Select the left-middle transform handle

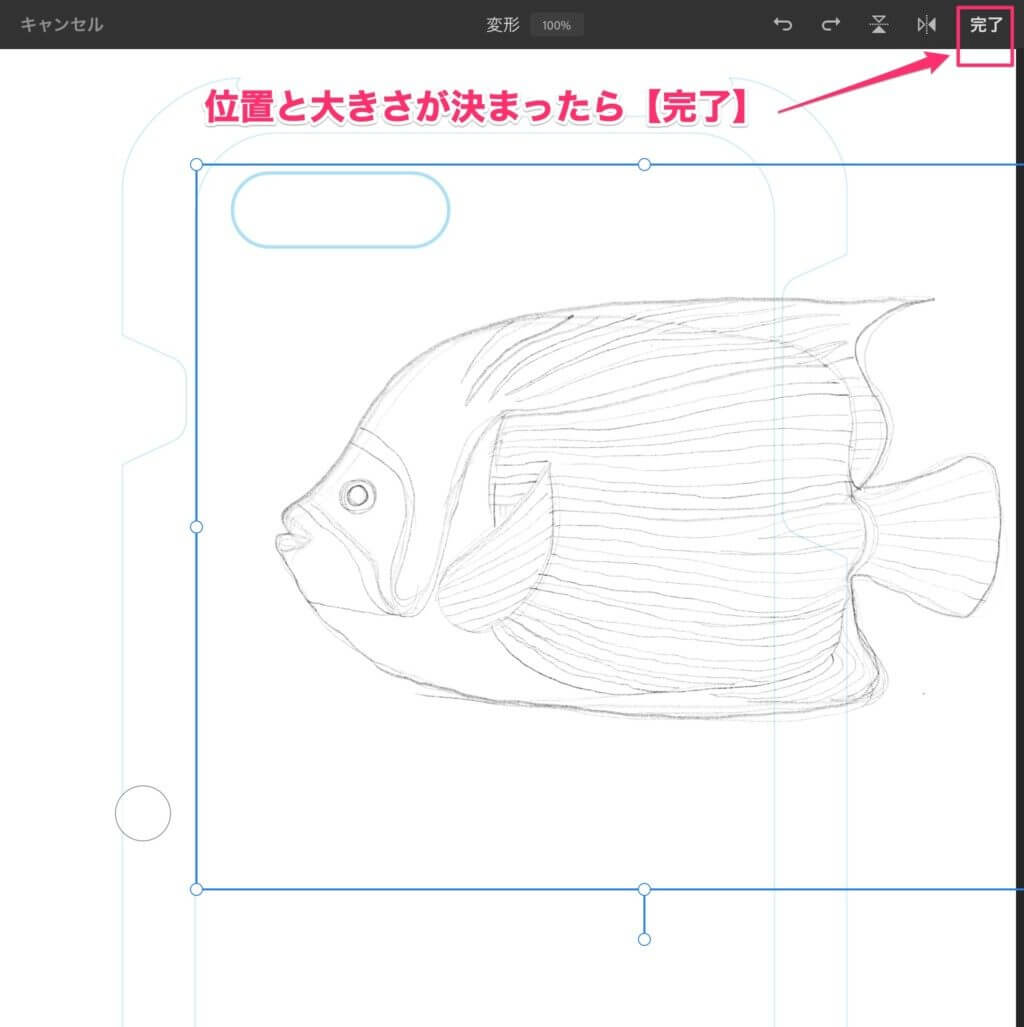tap(196, 526)
